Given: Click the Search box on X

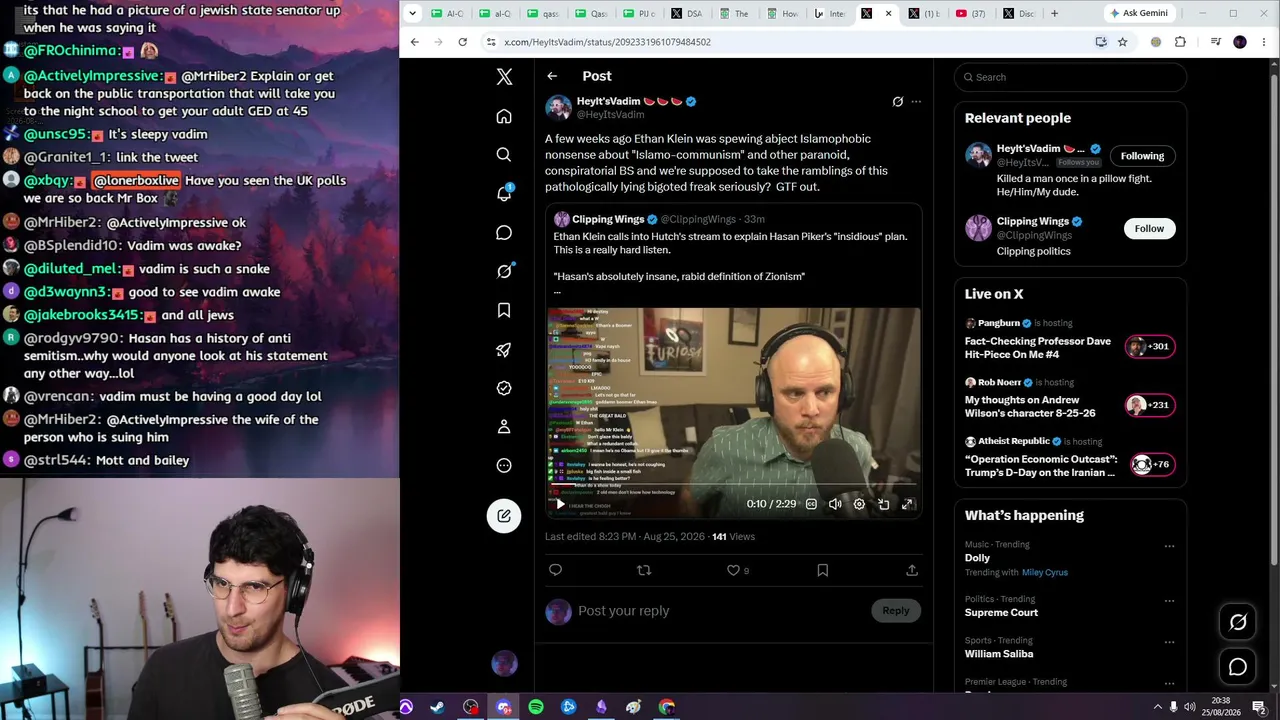Looking at the screenshot, I should coord(1070,77).
